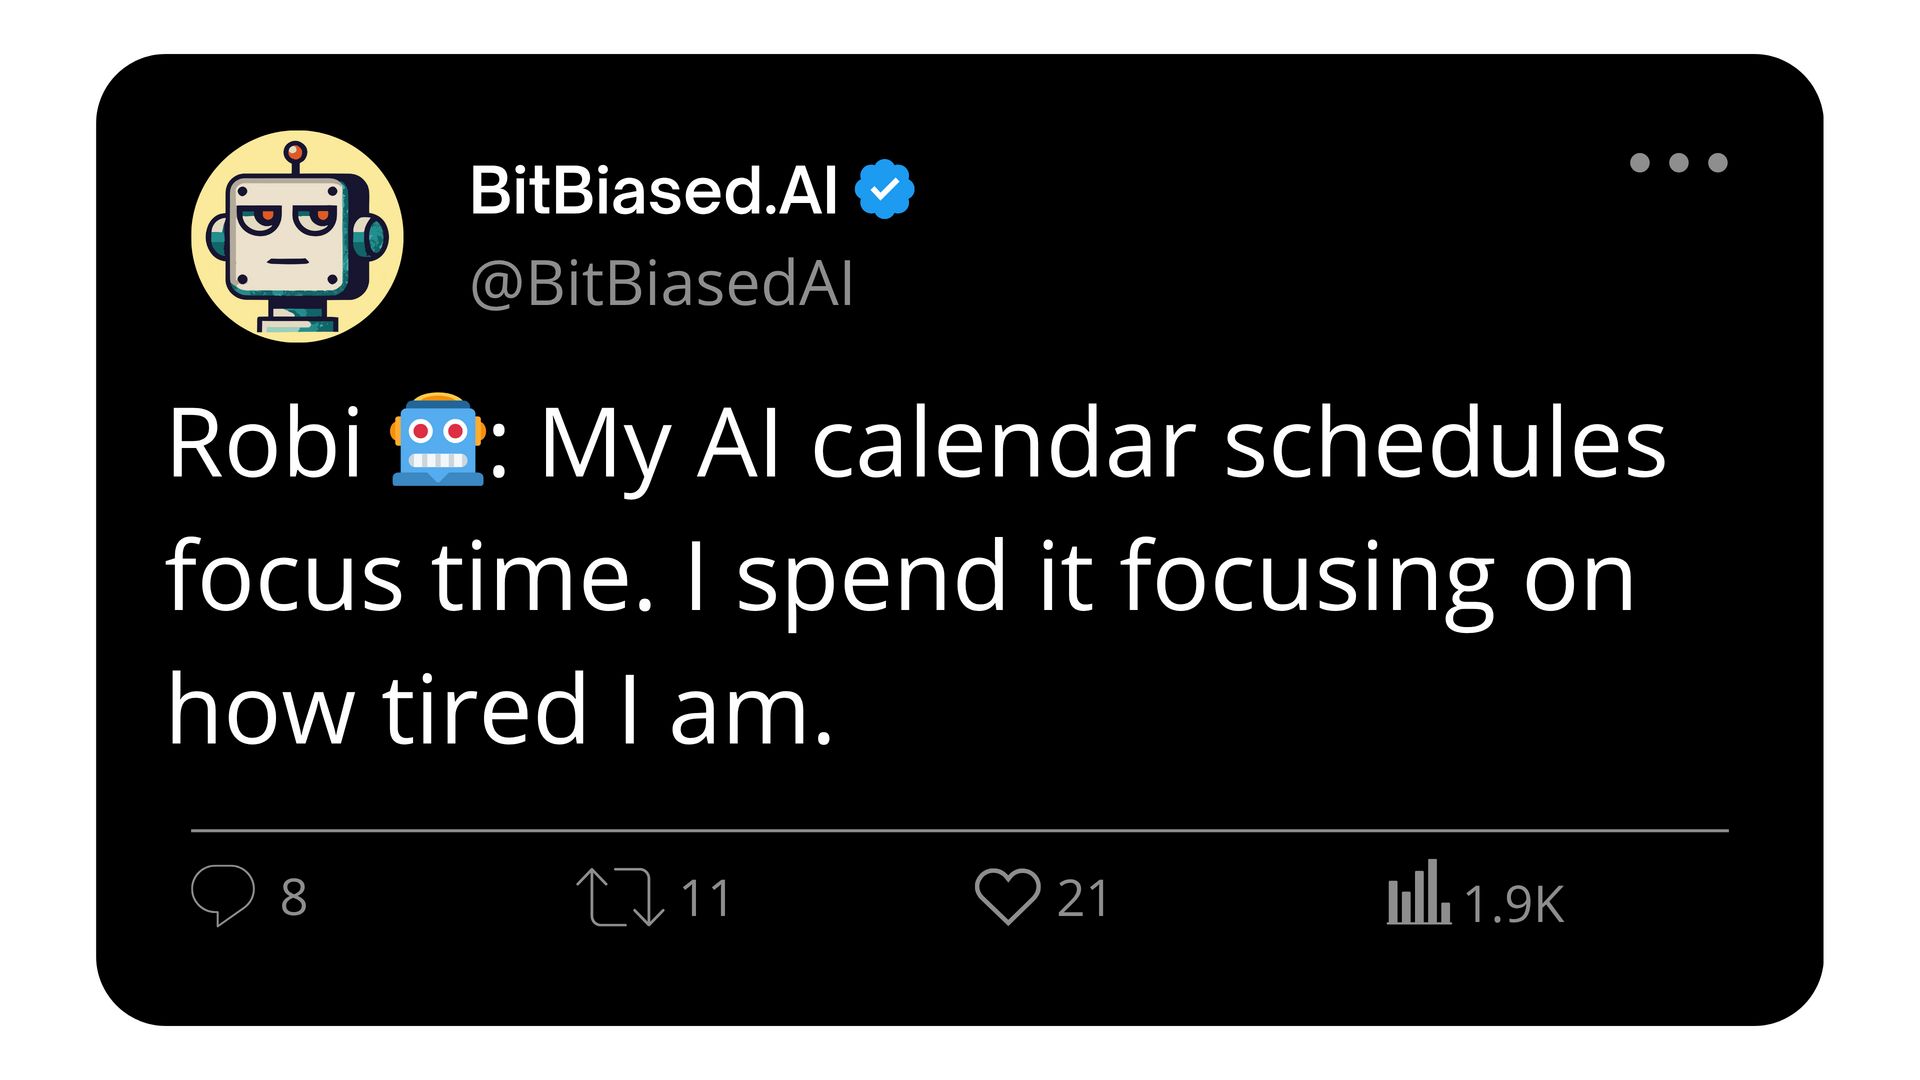
Task: Click the retweet arrows icon
Action: click(x=620, y=896)
